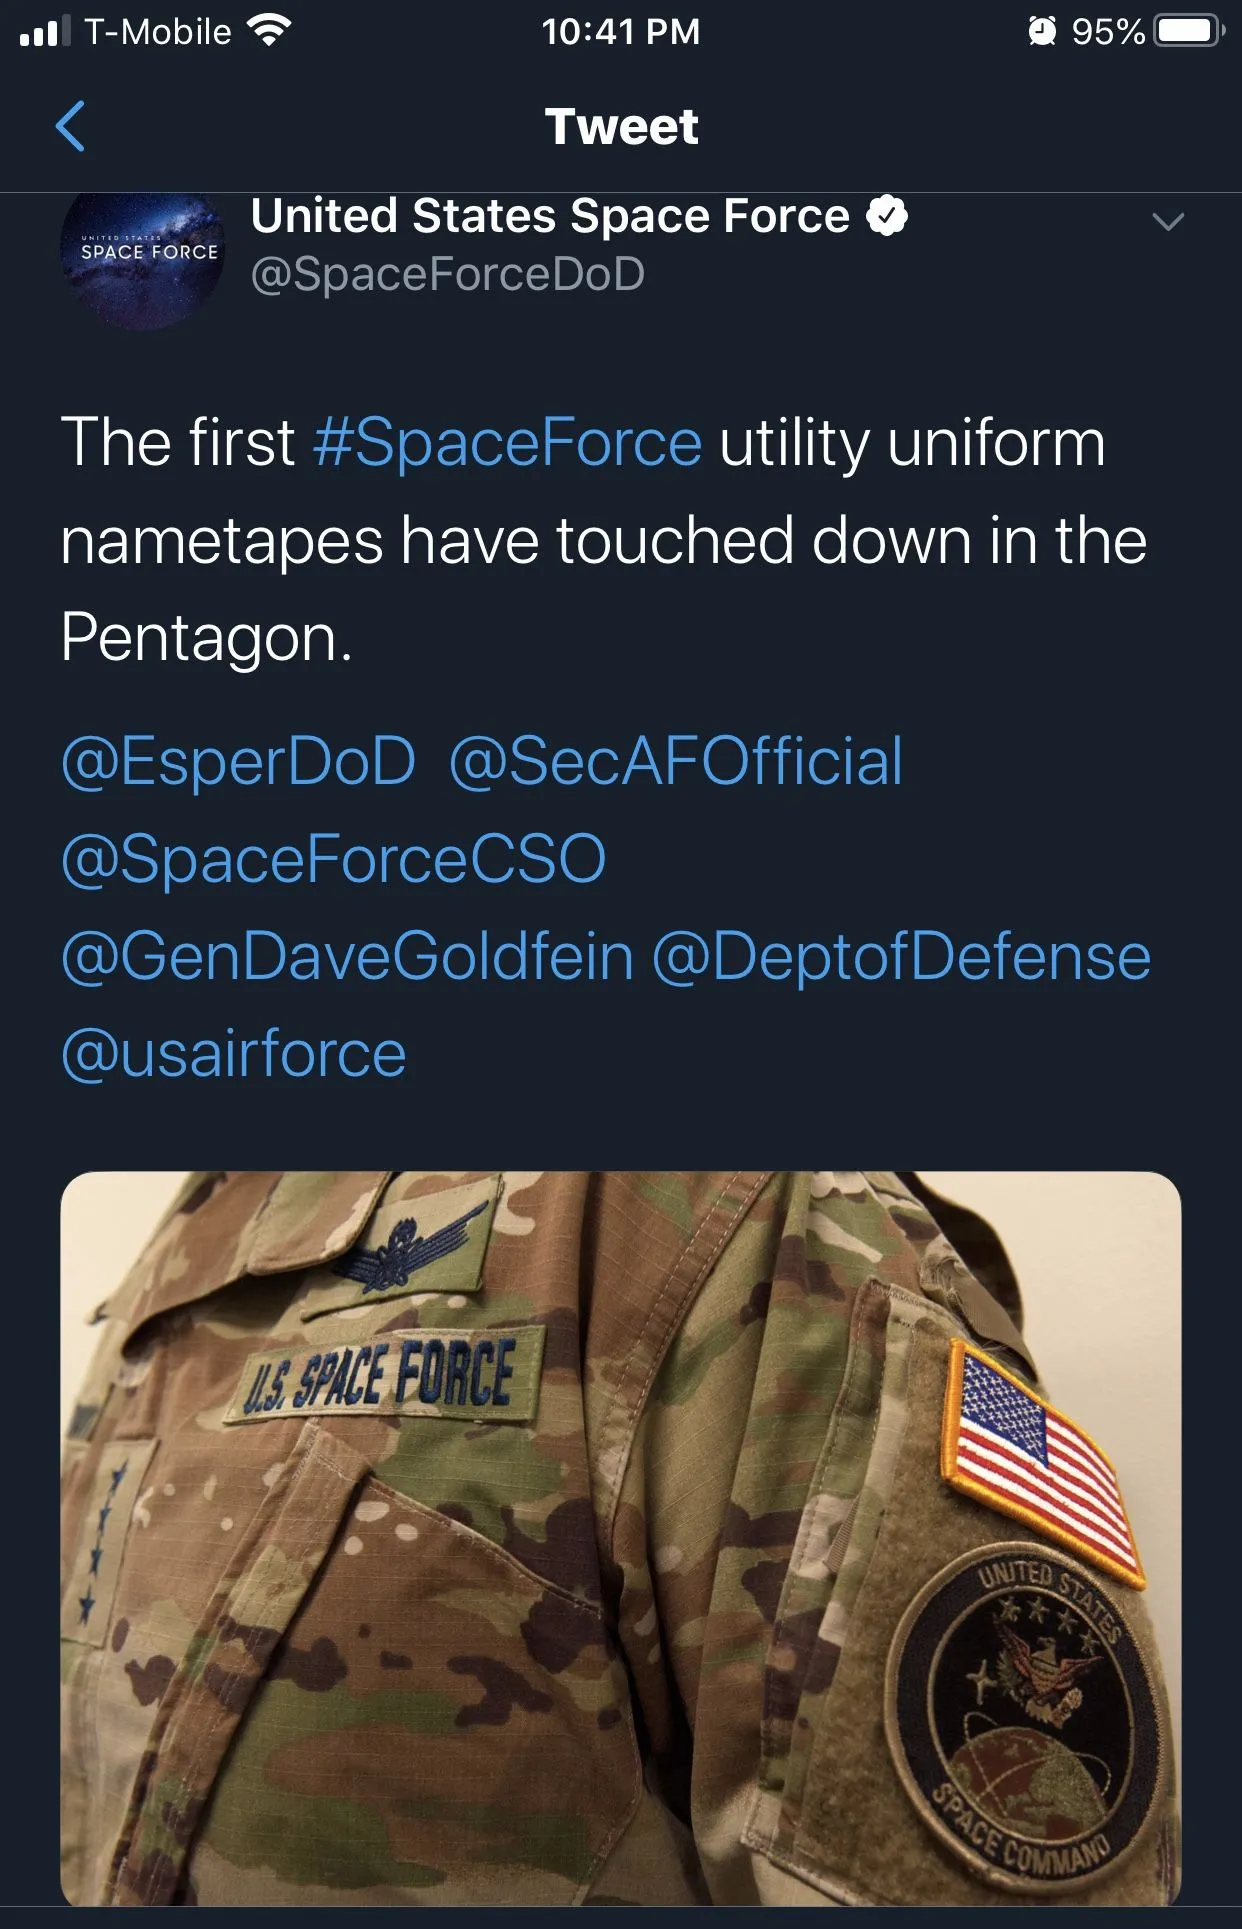This screenshot has height=1929, width=1242.
Task: Open the @DeptofDefense mention
Action: click(901, 956)
